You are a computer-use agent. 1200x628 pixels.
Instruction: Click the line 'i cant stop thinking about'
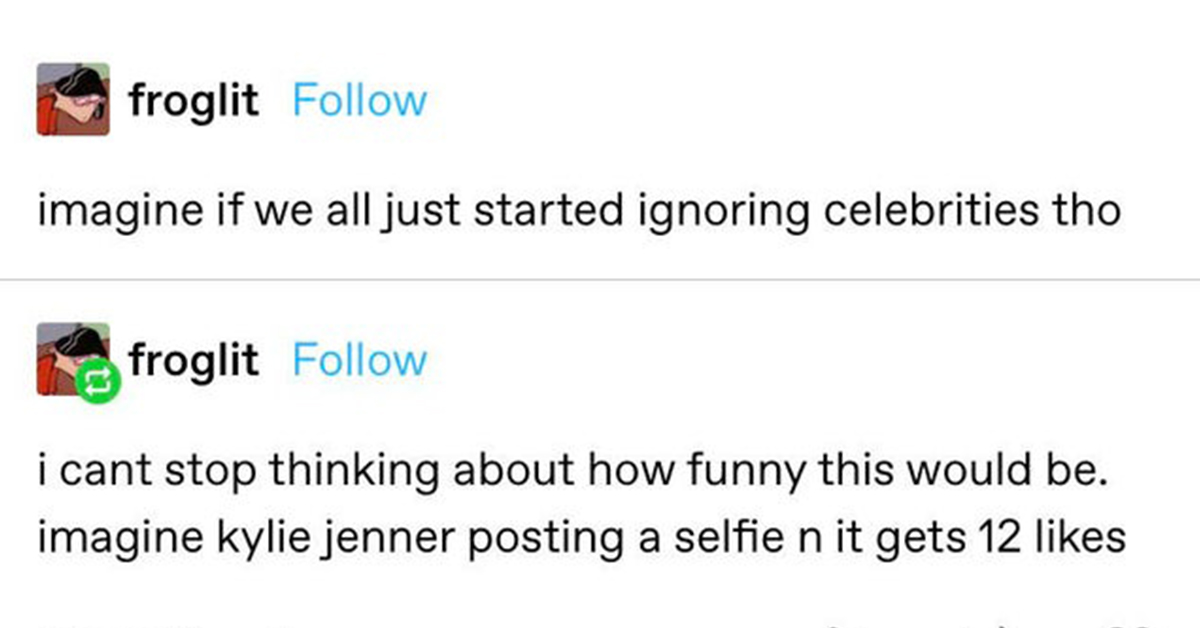tap(573, 470)
